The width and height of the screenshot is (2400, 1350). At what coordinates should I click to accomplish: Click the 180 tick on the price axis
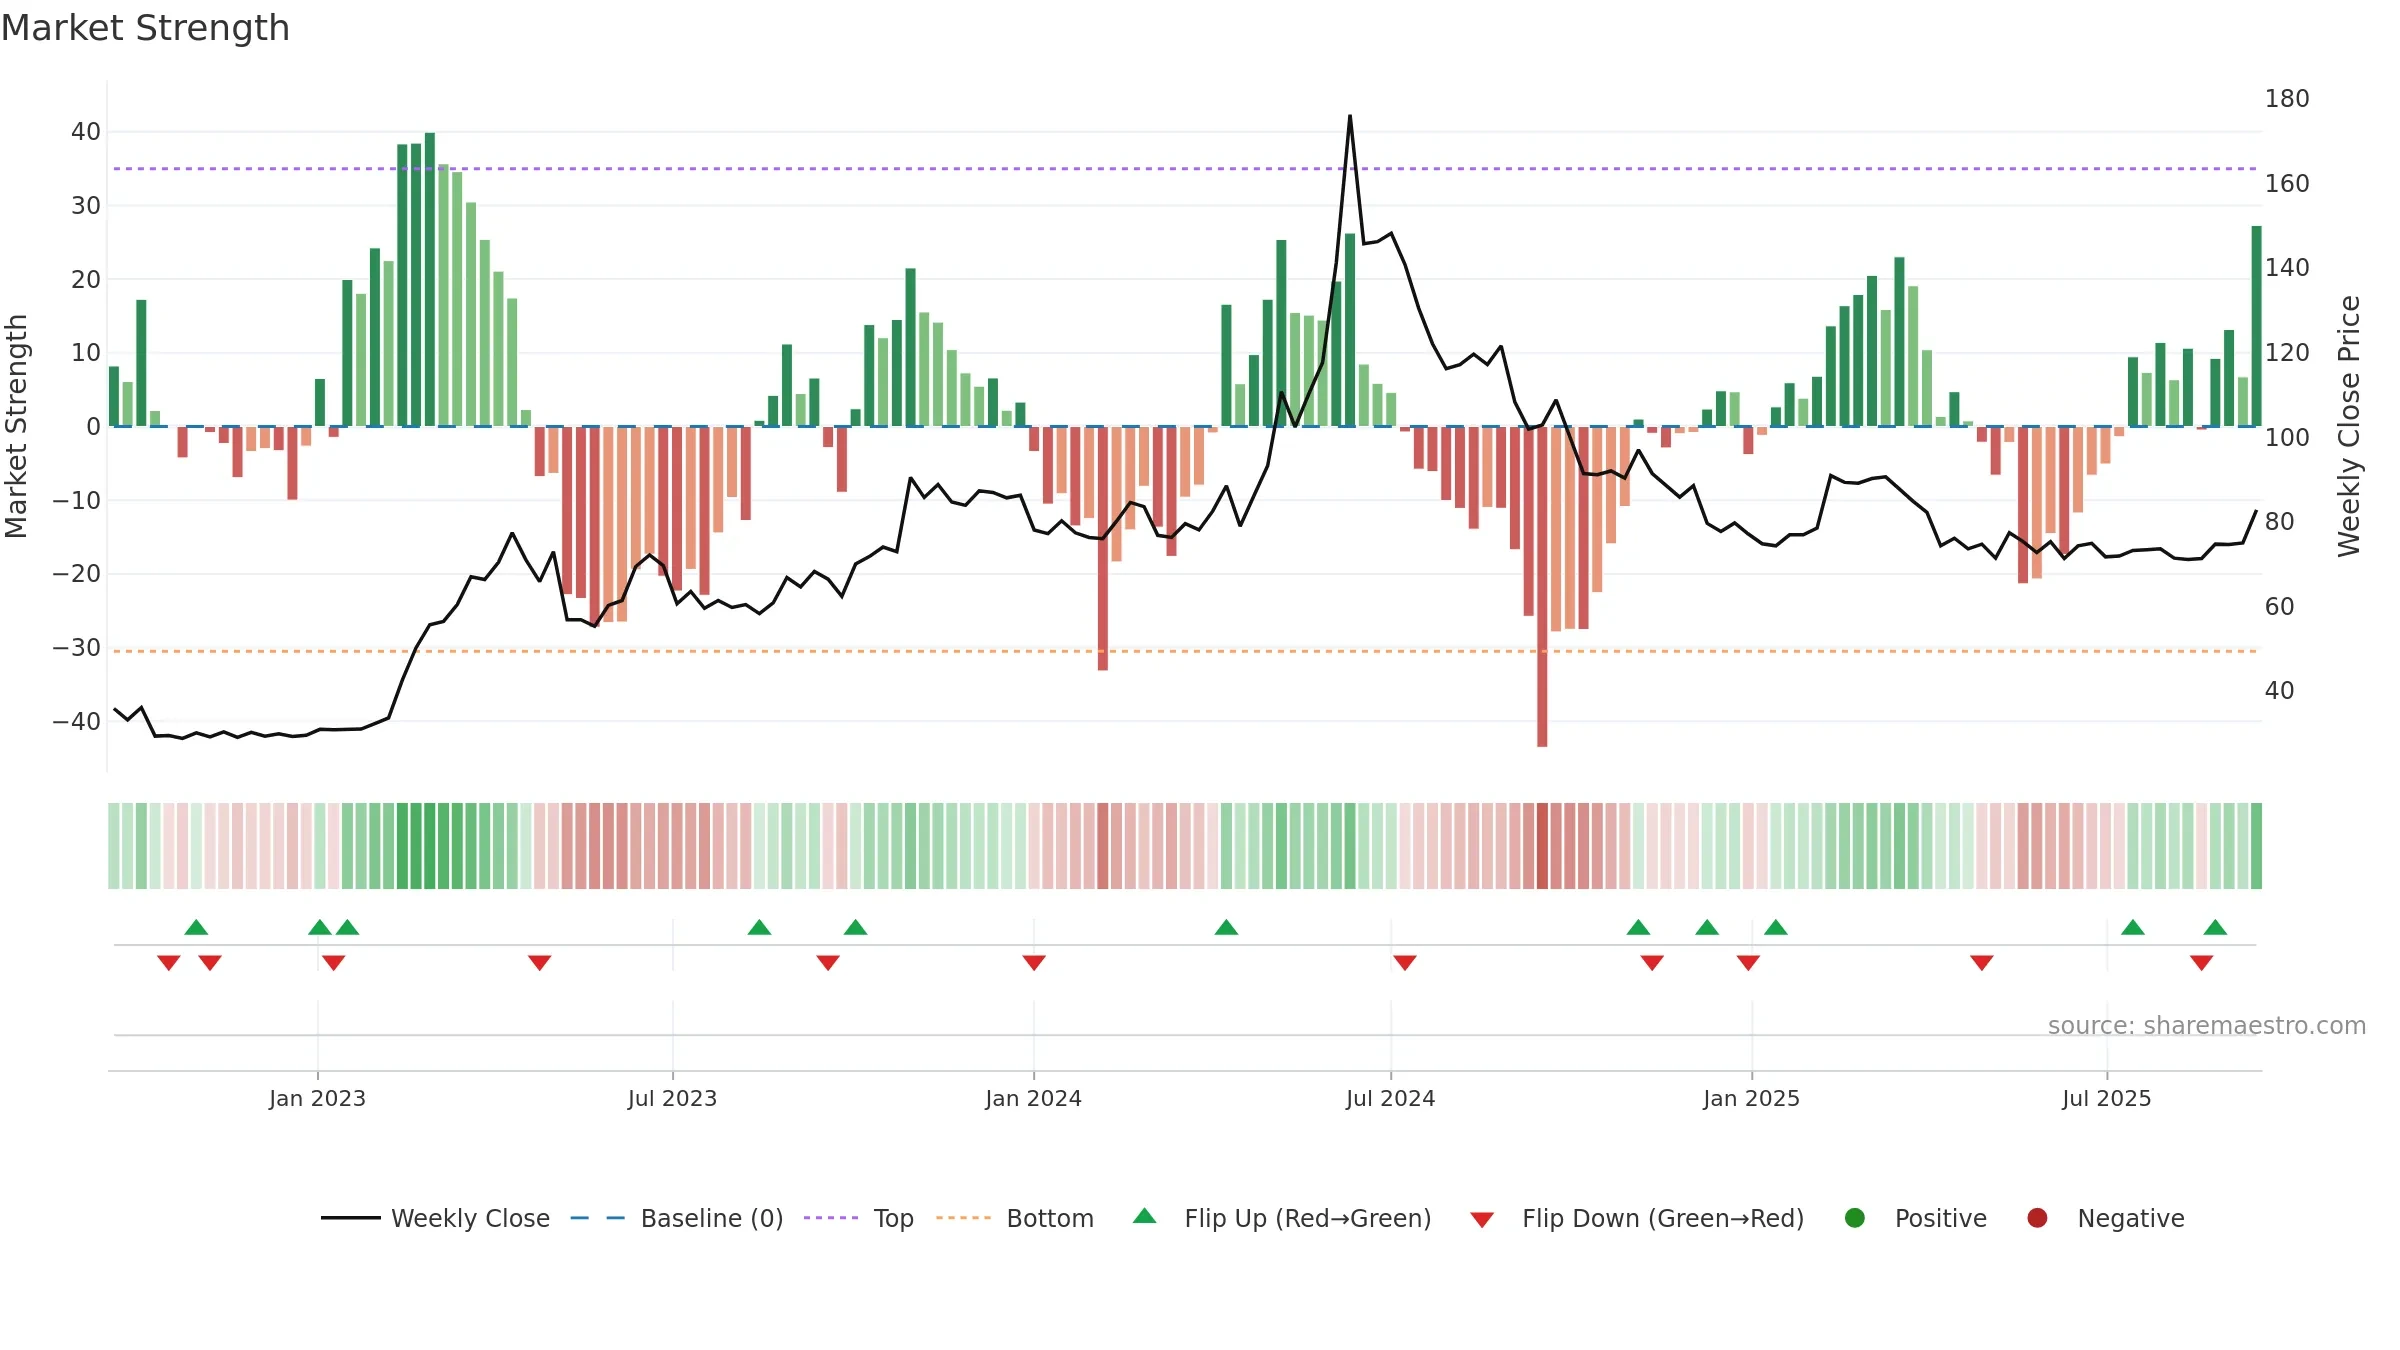[x=2287, y=99]
